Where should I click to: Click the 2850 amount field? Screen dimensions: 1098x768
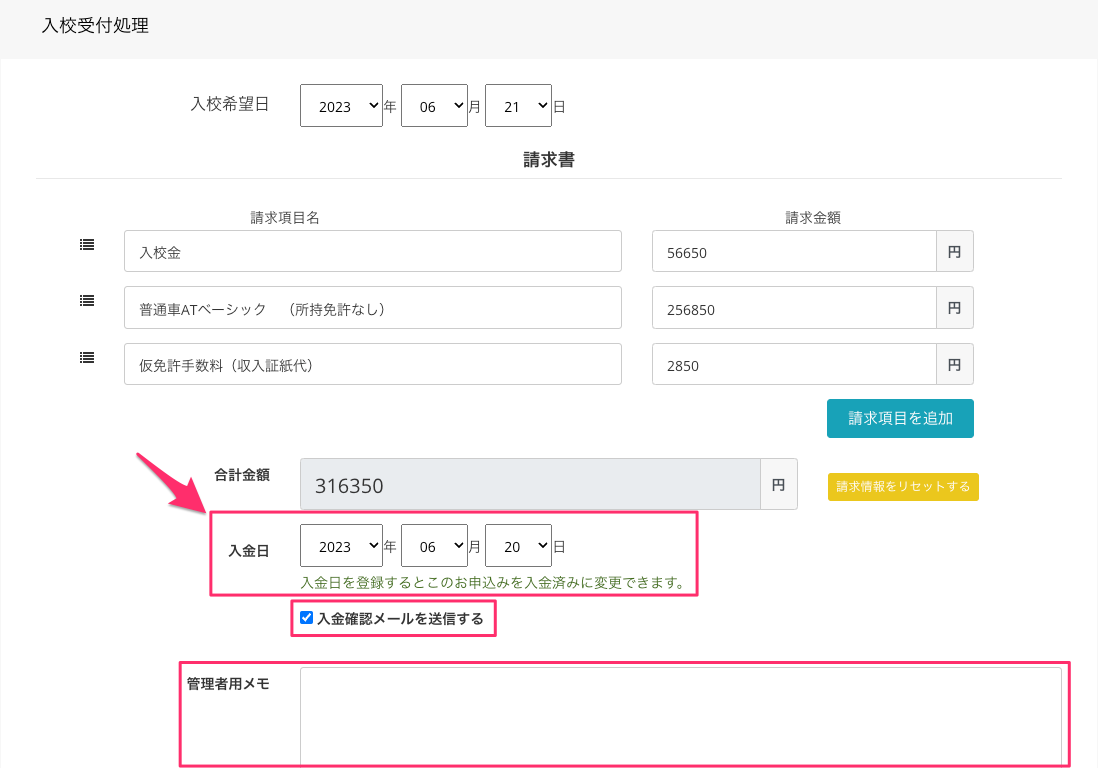pyautogui.click(x=793, y=364)
